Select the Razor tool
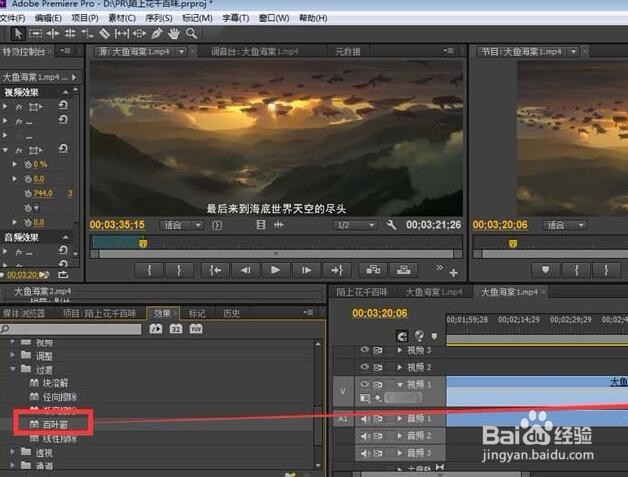This screenshot has width=628, height=477. point(105,34)
